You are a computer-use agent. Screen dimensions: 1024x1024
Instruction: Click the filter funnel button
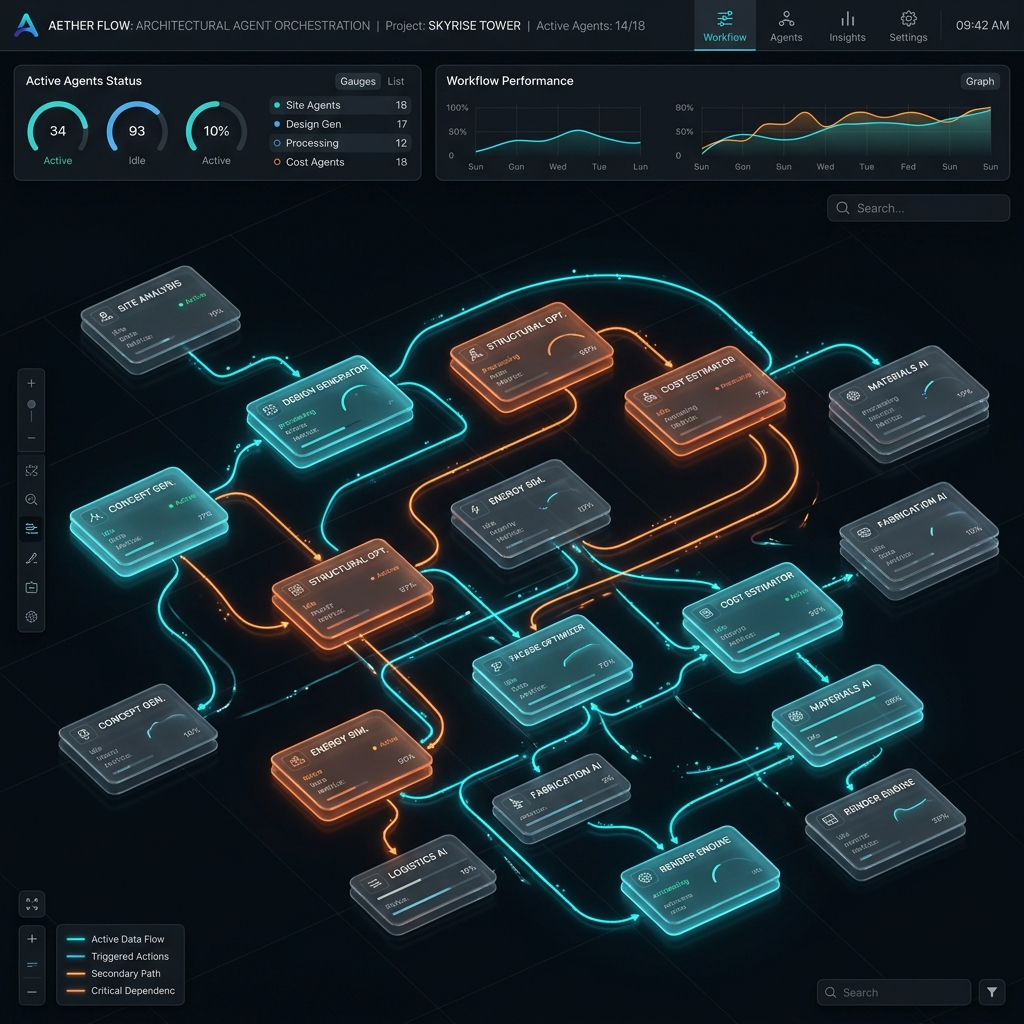coord(992,992)
